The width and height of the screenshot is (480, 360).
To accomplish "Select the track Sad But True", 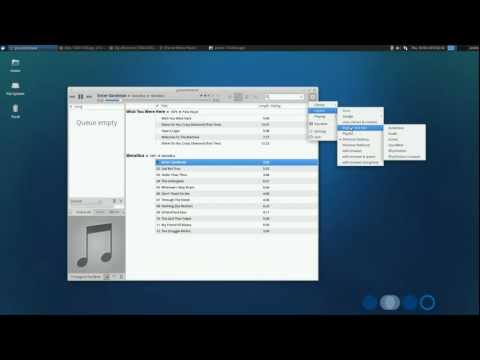I will point(237,169).
